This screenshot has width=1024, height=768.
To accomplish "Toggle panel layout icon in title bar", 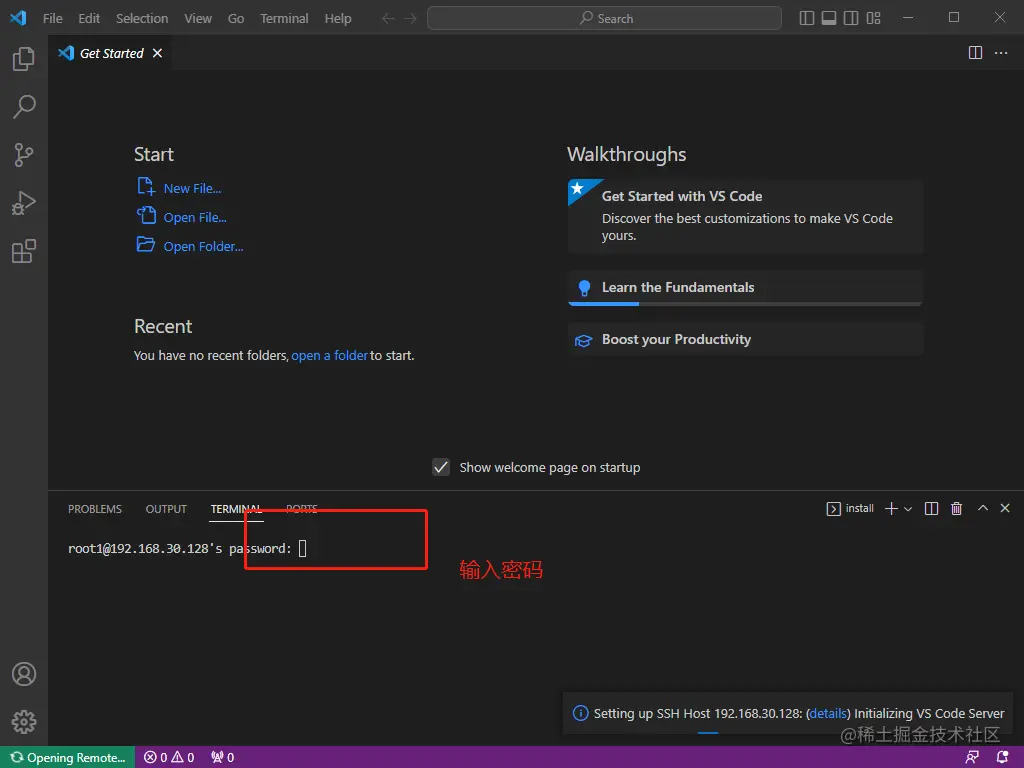I will (x=829, y=18).
